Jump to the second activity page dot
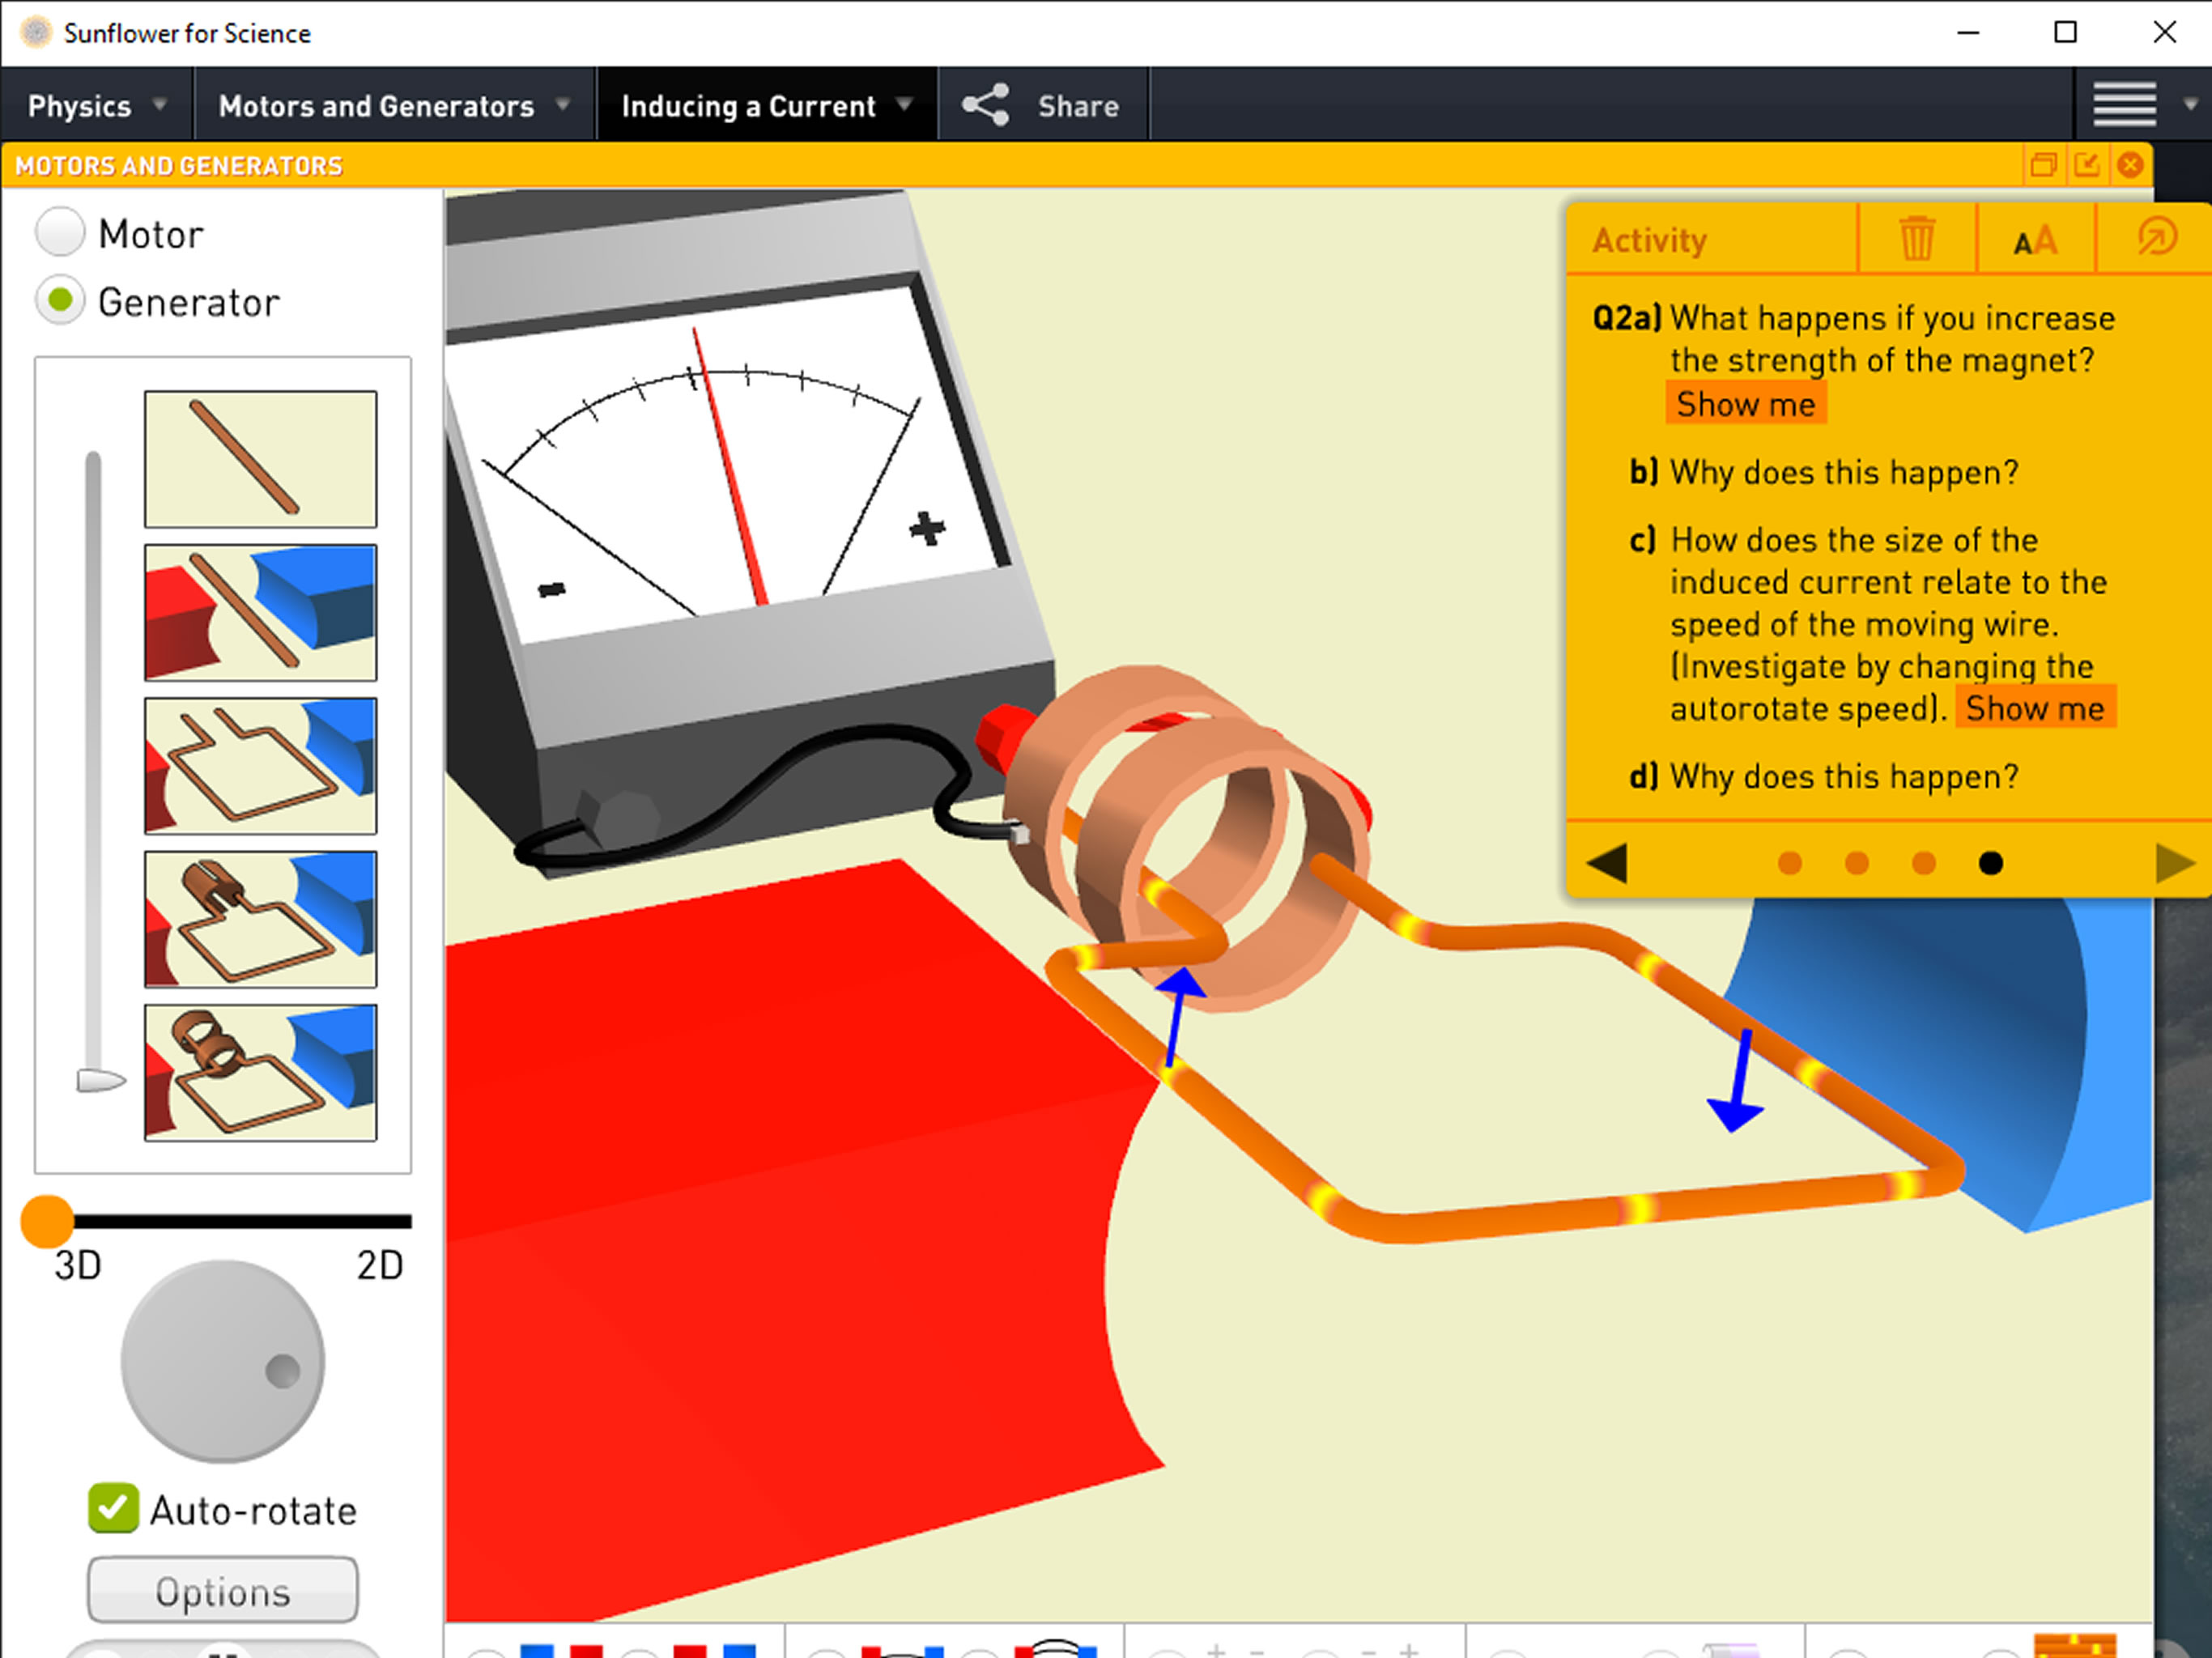Image resolution: width=2212 pixels, height=1658 pixels. tap(1857, 864)
